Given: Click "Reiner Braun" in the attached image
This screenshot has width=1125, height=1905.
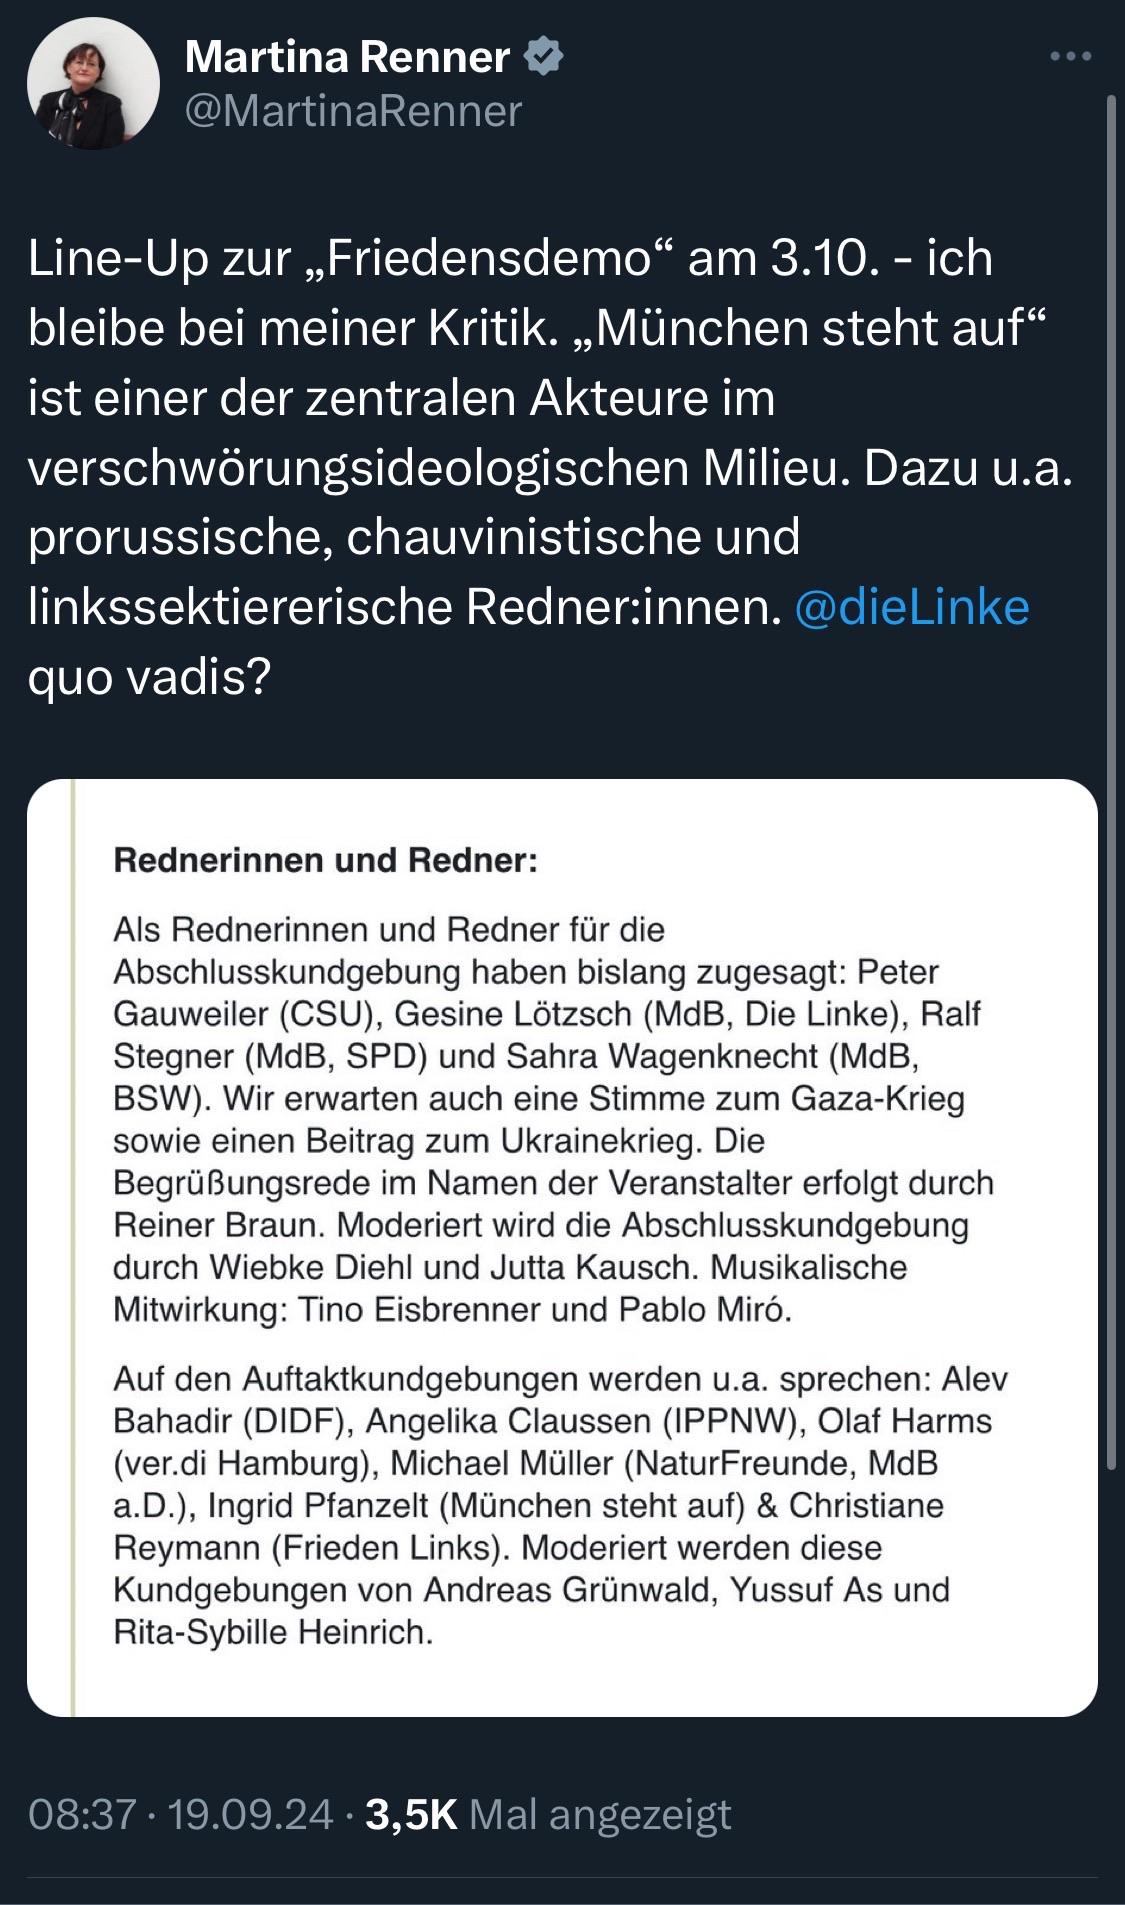Looking at the screenshot, I should point(200,1225).
